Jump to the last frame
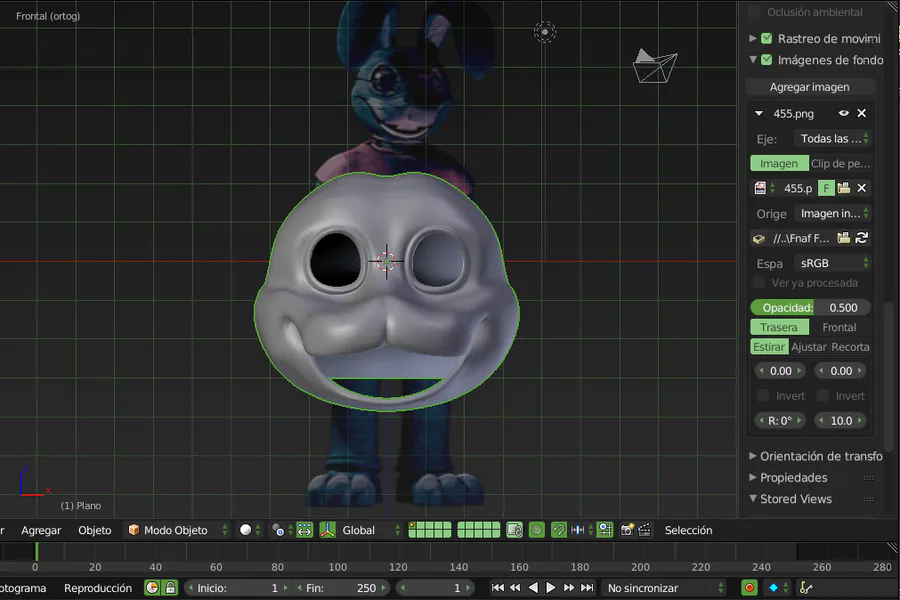The image size is (900, 600). pyautogui.click(x=587, y=587)
